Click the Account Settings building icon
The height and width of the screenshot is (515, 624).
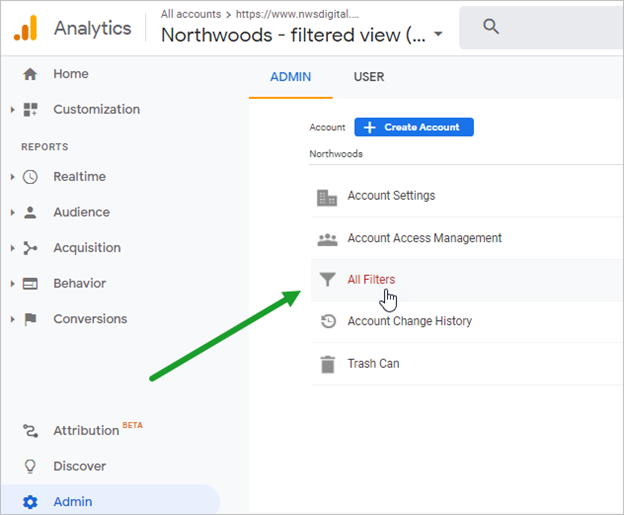point(327,198)
